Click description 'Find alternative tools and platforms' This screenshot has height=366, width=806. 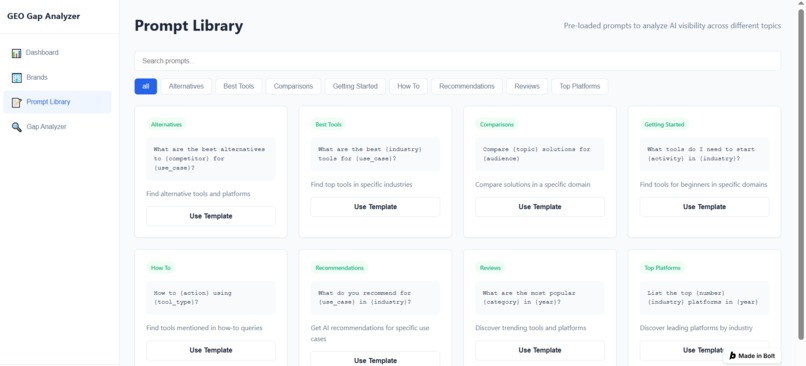point(198,194)
